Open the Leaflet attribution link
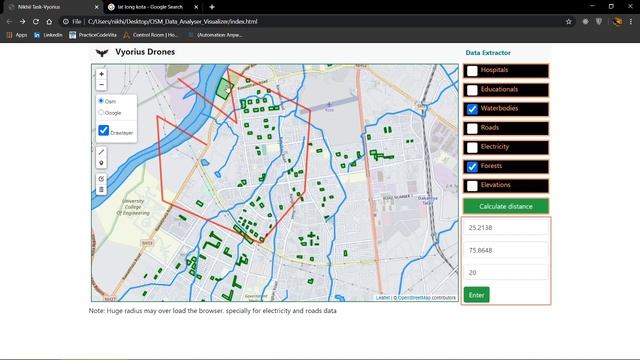640x360 pixels. click(x=383, y=298)
